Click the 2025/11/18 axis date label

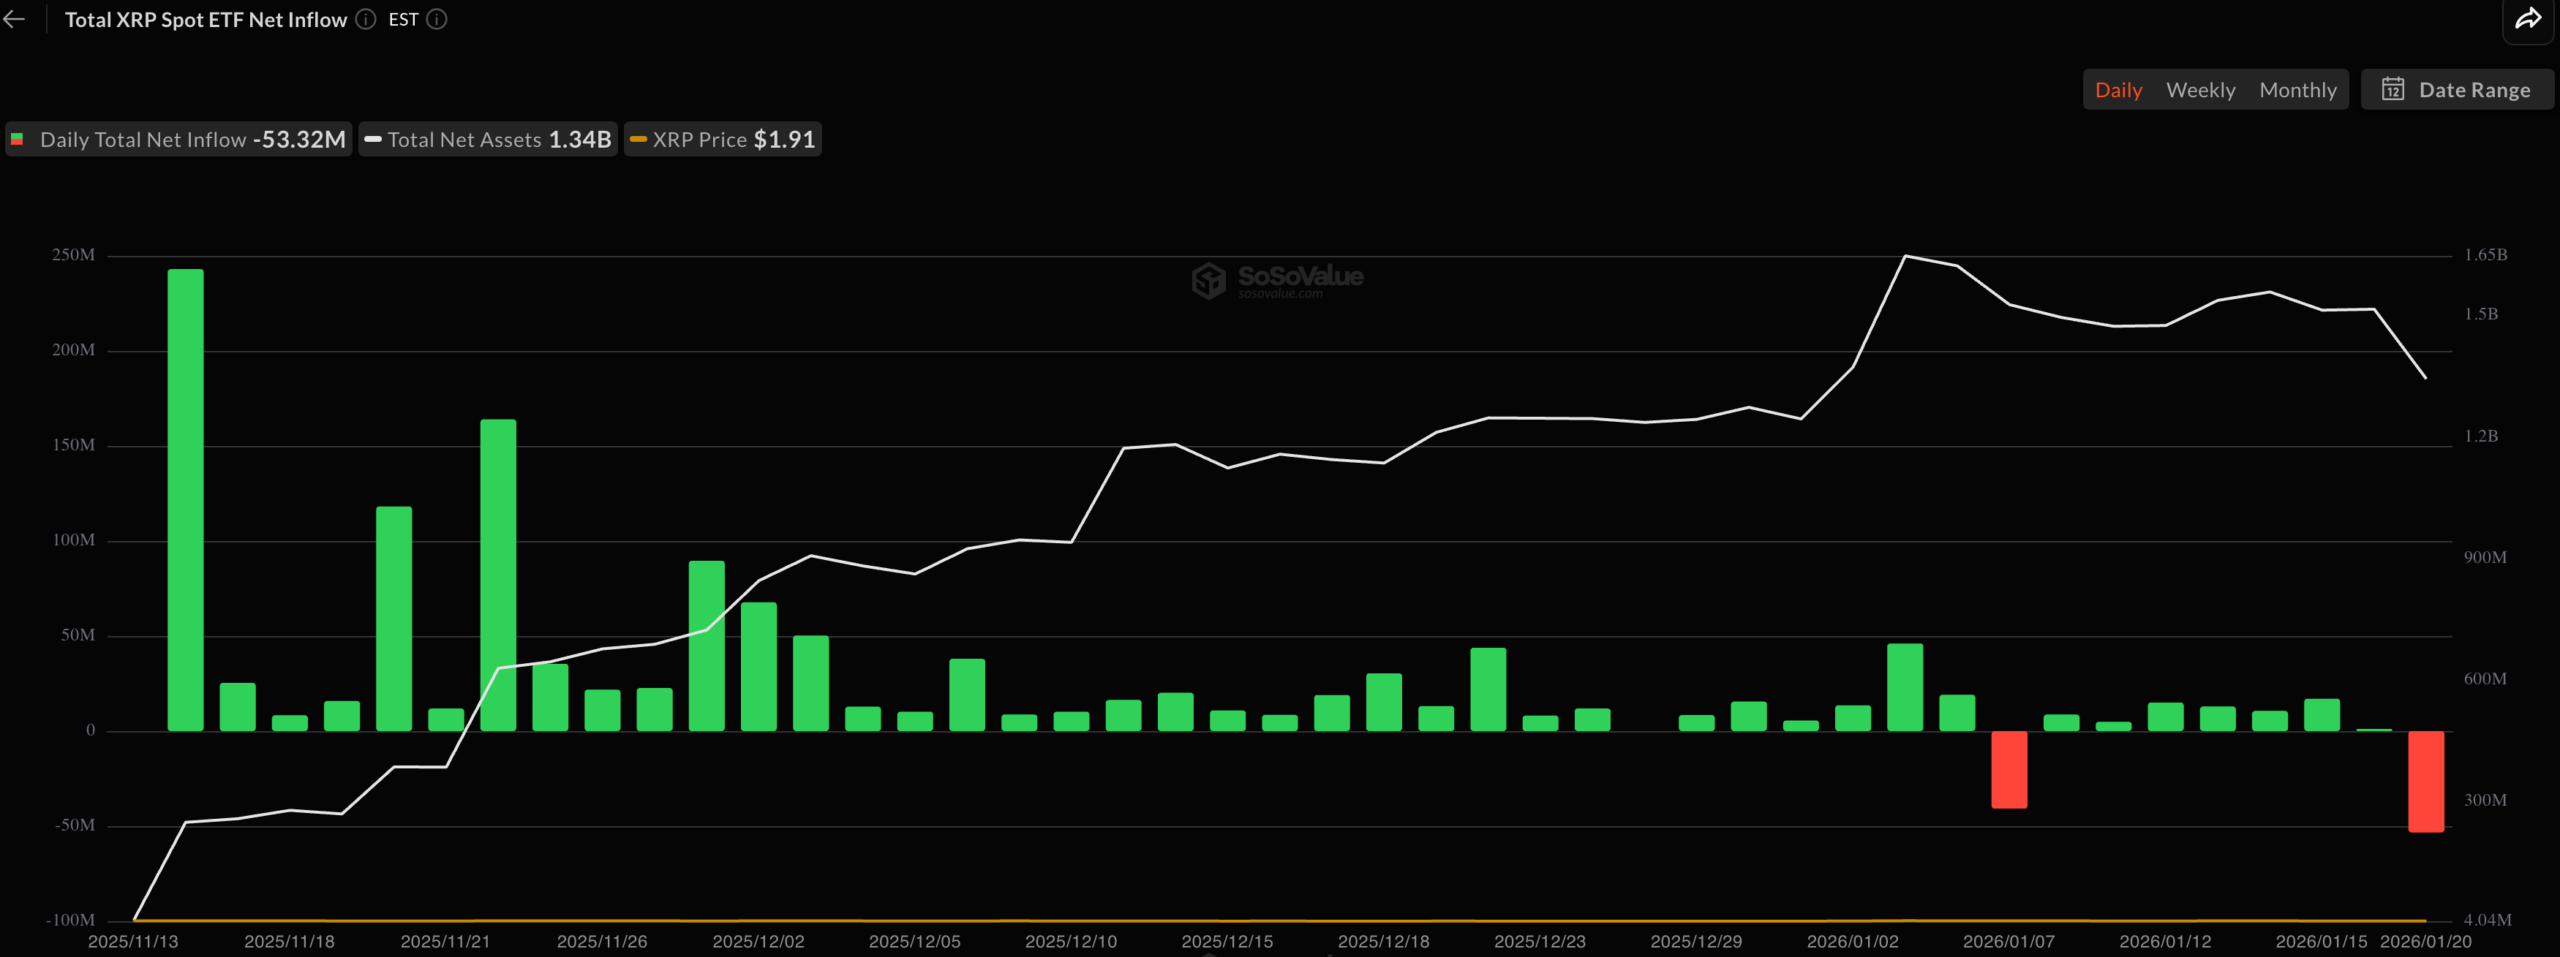tap(289, 941)
